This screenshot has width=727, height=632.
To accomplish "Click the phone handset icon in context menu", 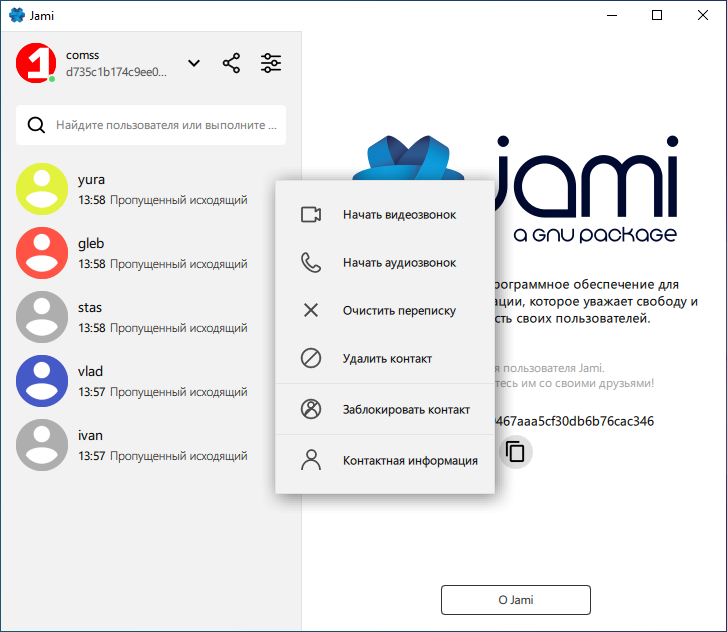I will (x=311, y=262).
